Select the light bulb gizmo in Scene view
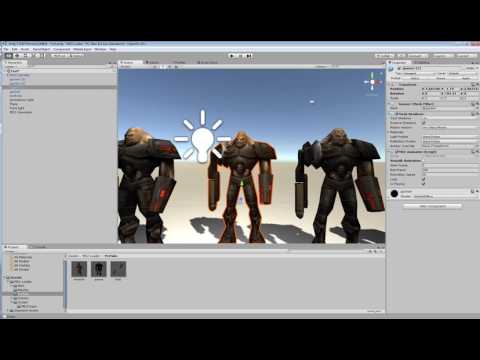This screenshot has height=360, width=480. click(202, 137)
